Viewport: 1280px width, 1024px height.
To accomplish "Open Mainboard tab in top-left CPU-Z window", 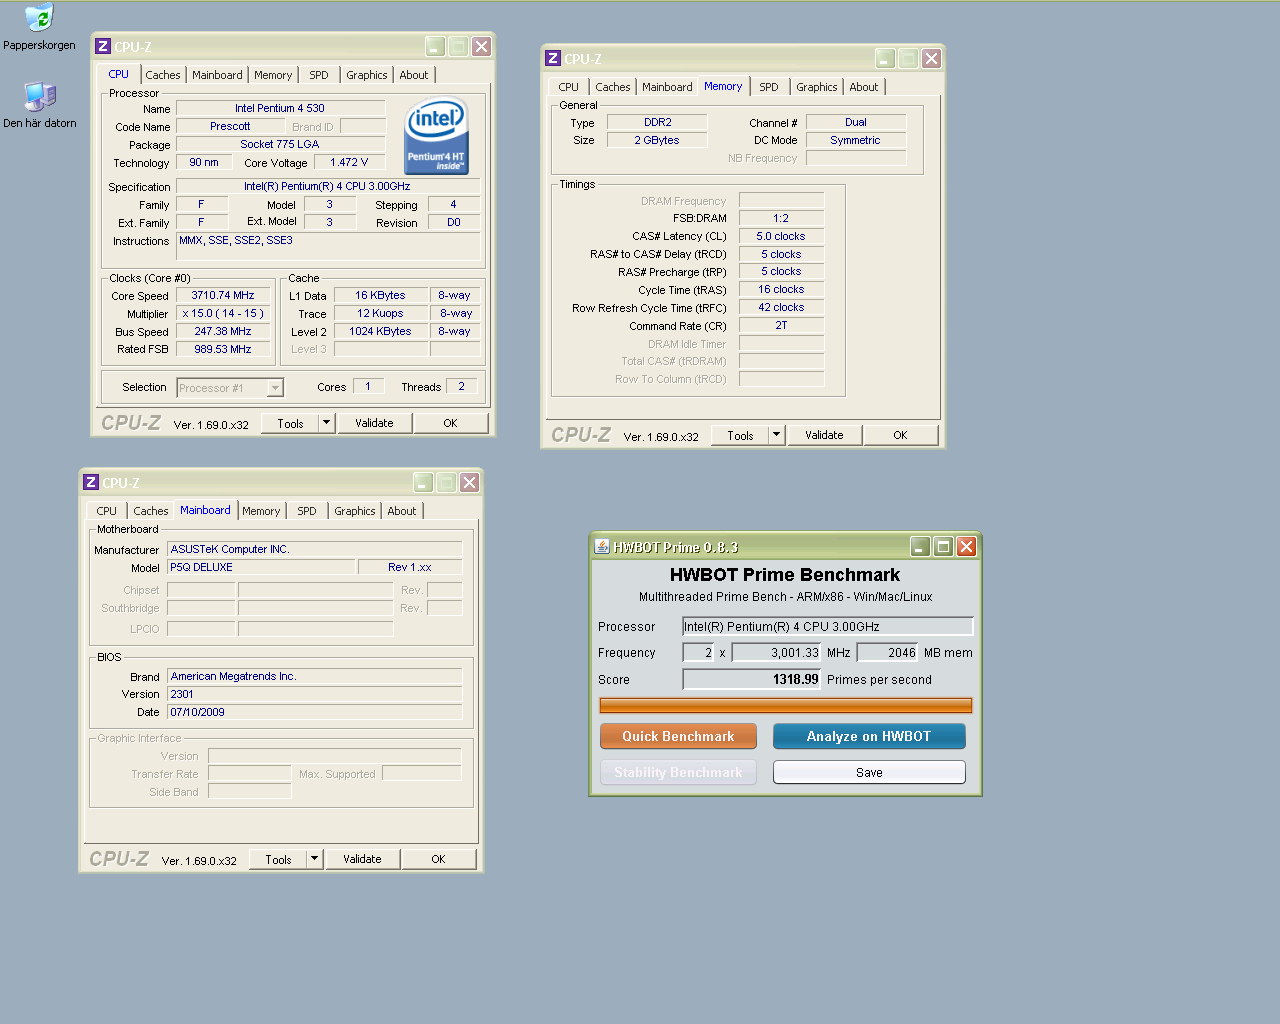I will point(217,75).
